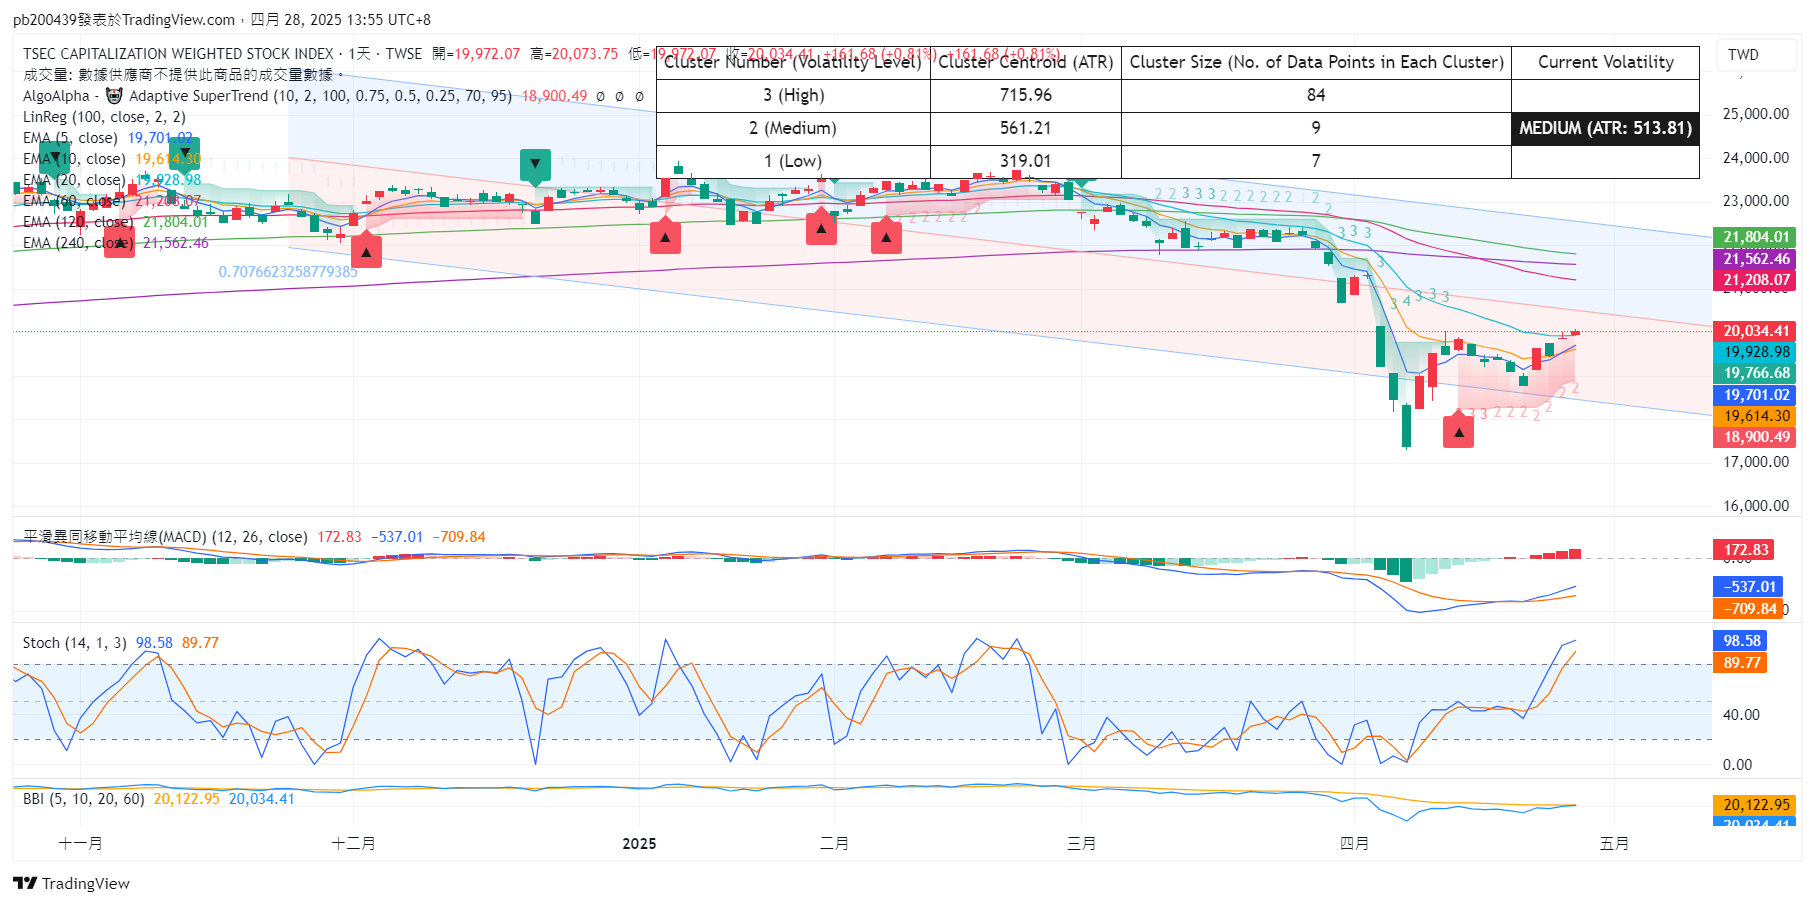Click the red buy arrow marker in April
The height and width of the screenshot is (905, 1815).
[x=1458, y=431]
